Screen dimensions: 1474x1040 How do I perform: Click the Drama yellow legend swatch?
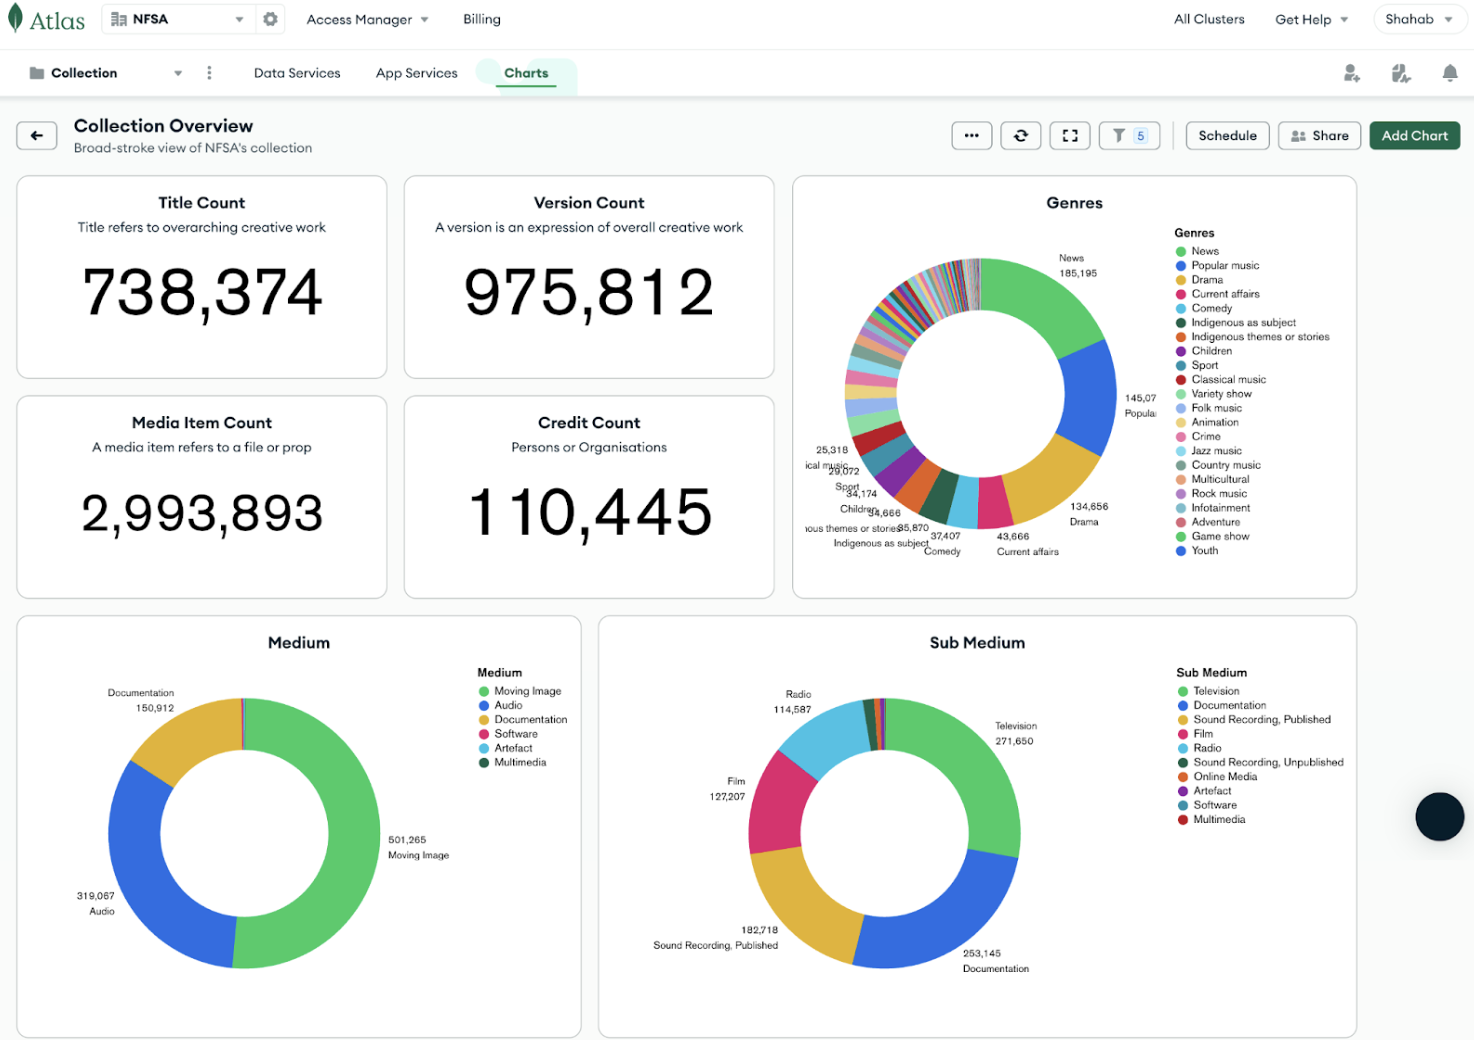(1181, 280)
